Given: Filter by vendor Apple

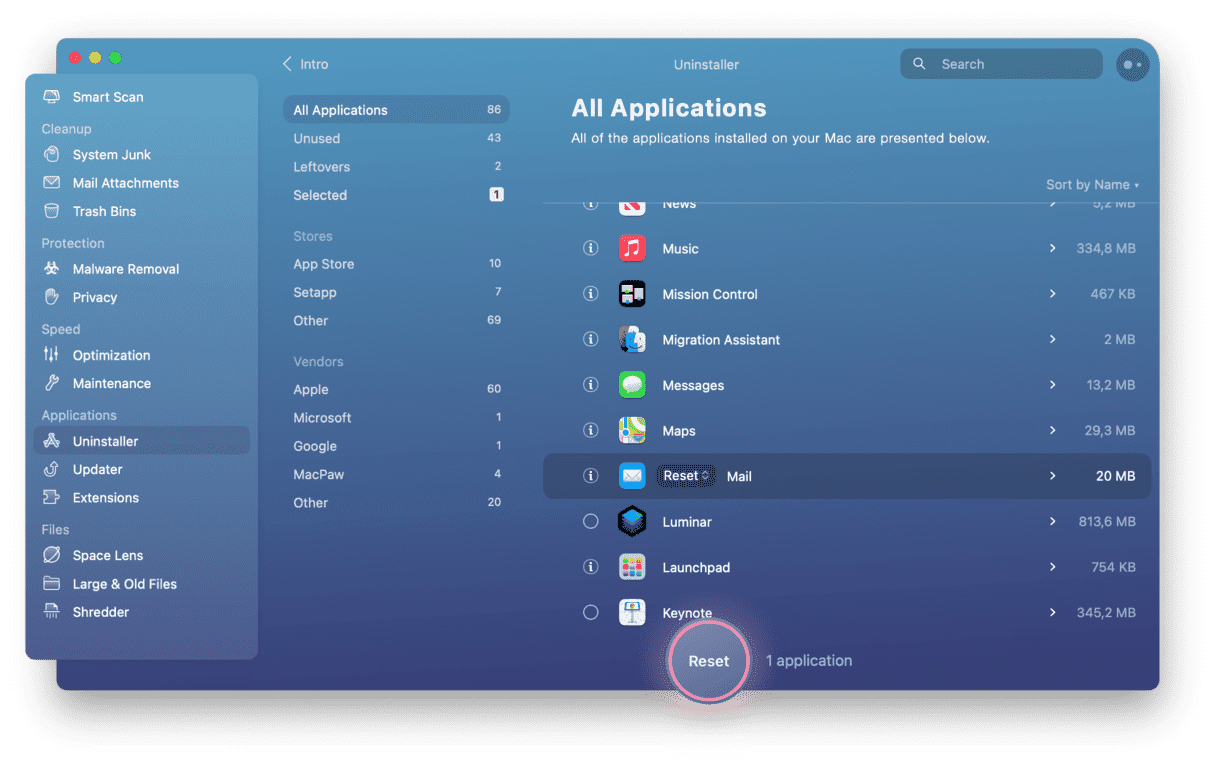Looking at the screenshot, I should 397,389.
